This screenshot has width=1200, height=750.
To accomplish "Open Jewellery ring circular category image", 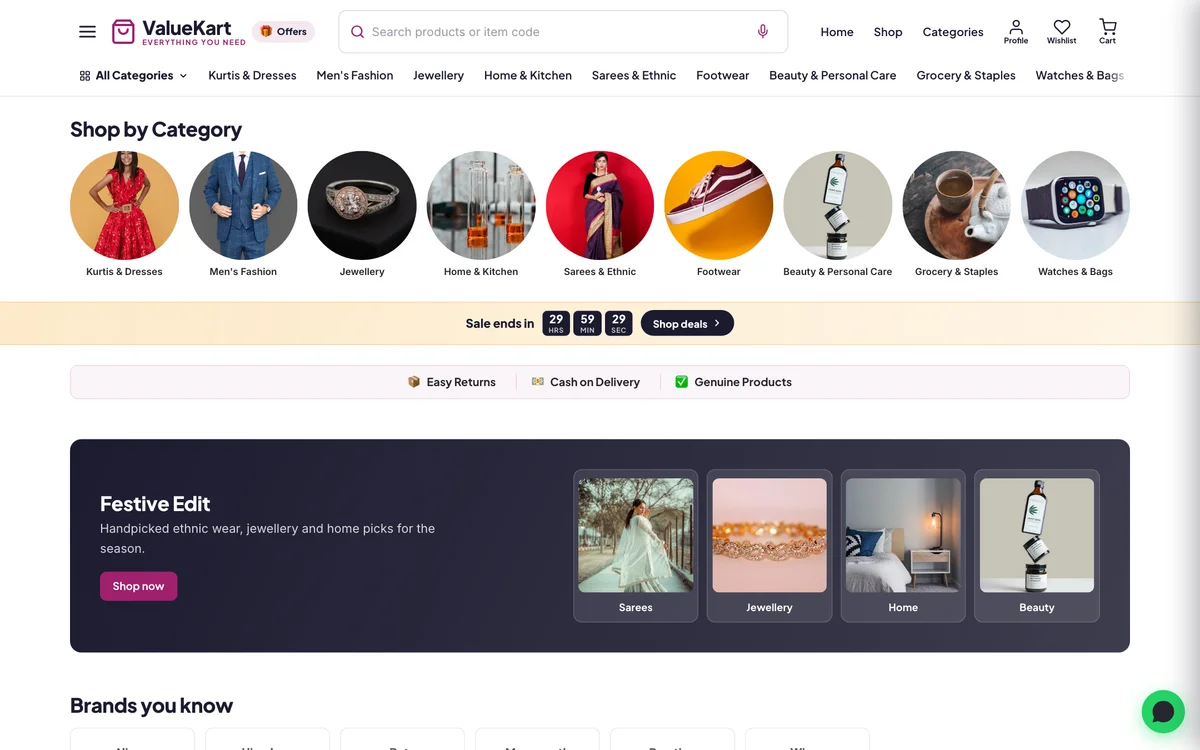I will click(362, 205).
